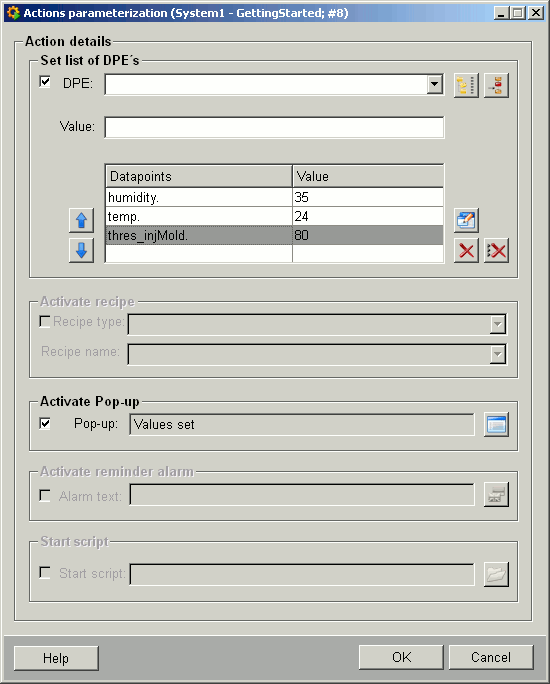Enable the Recipe type checkbox
Viewport: 550px width, 684px height.
coord(45,322)
